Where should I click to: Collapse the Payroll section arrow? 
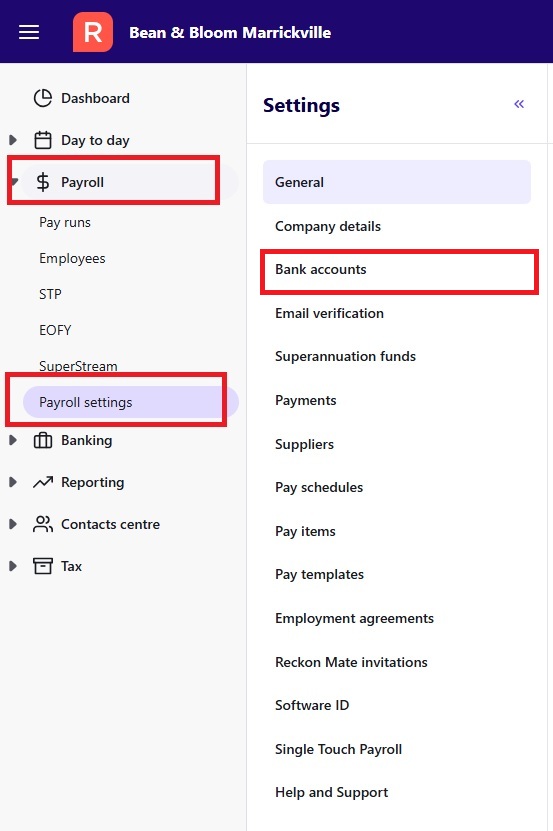pyautogui.click(x=14, y=182)
